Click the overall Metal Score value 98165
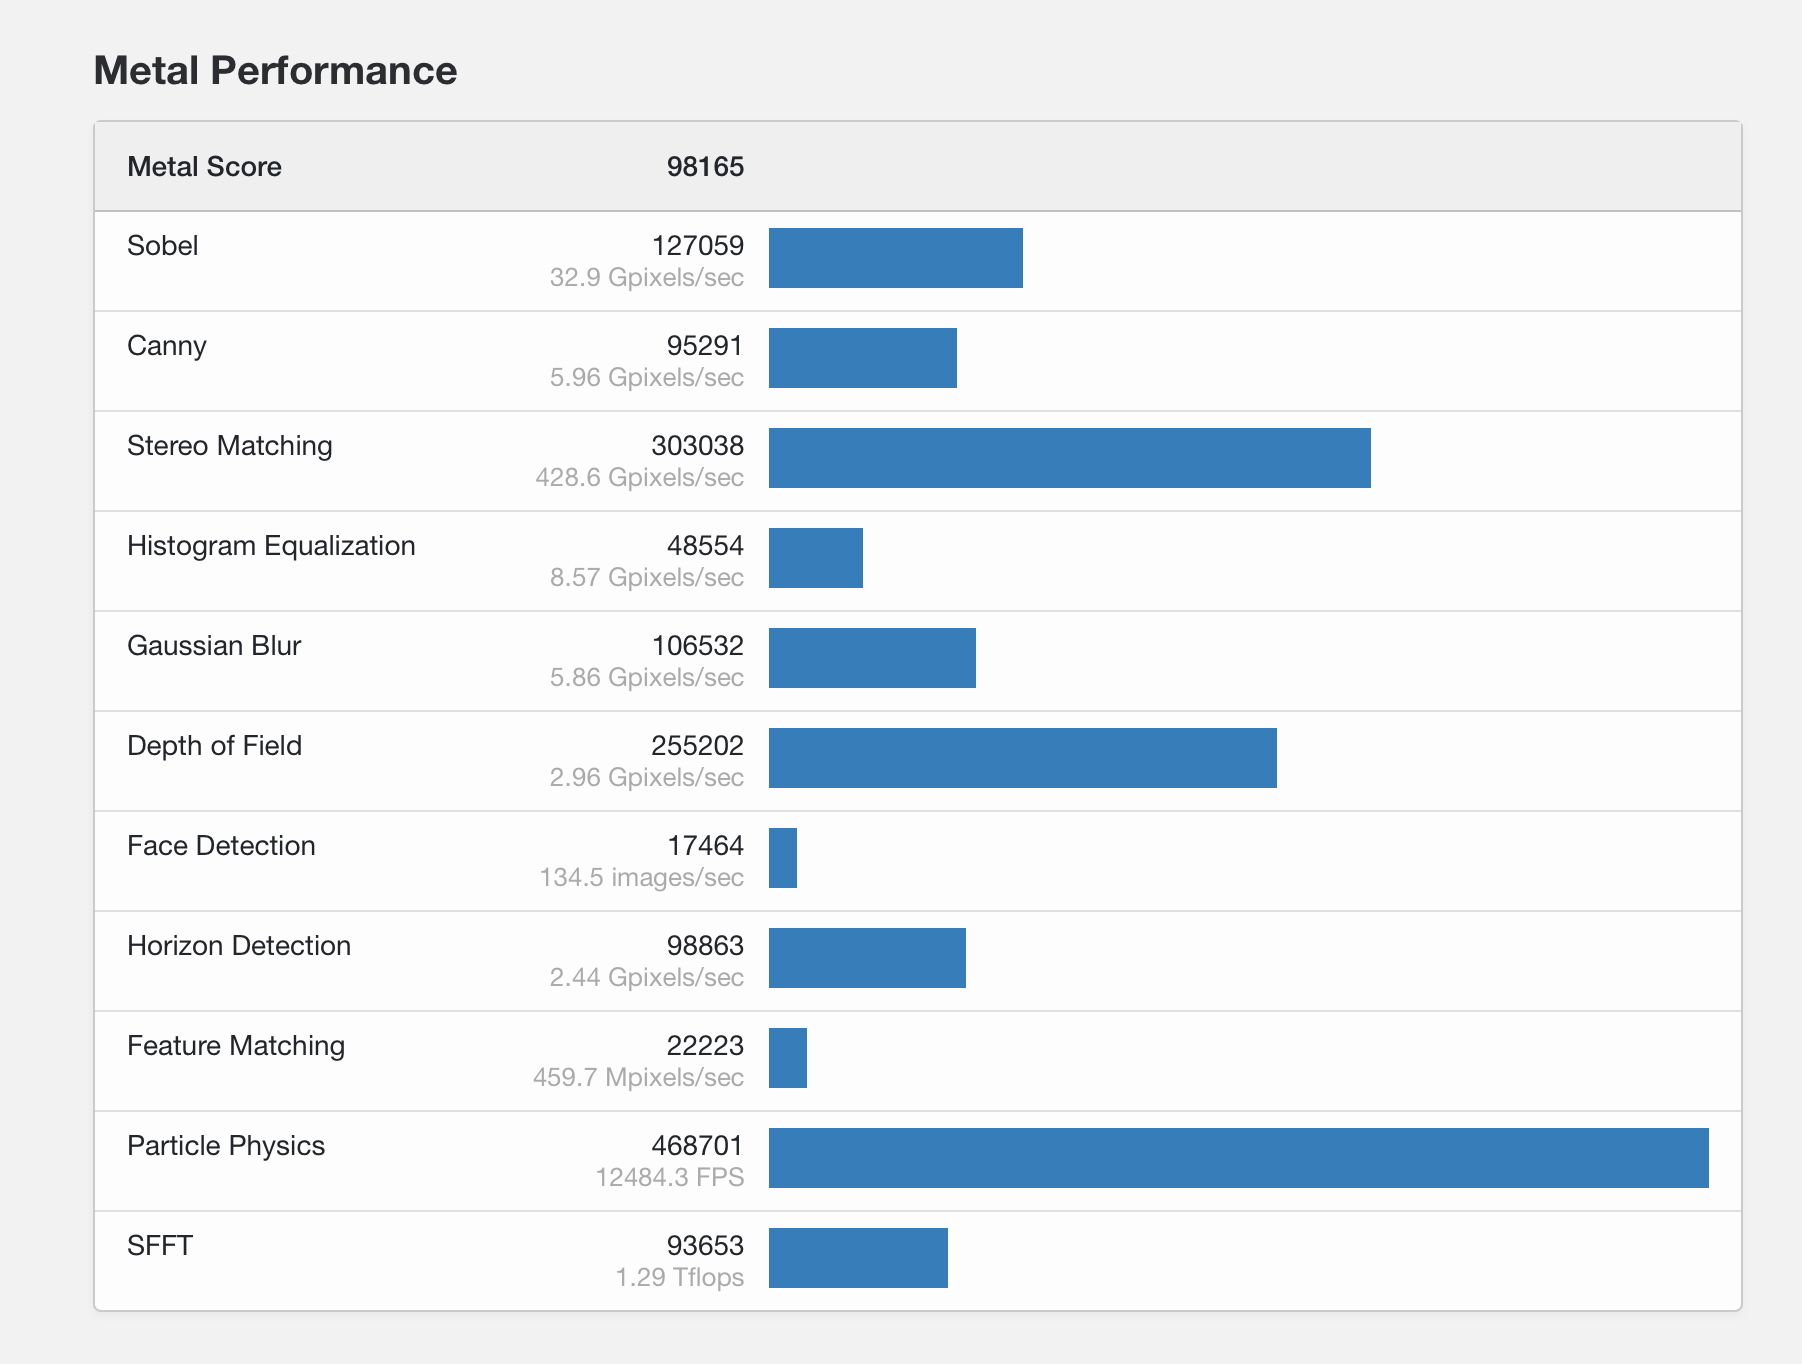The height and width of the screenshot is (1364, 1802). (705, 166)
